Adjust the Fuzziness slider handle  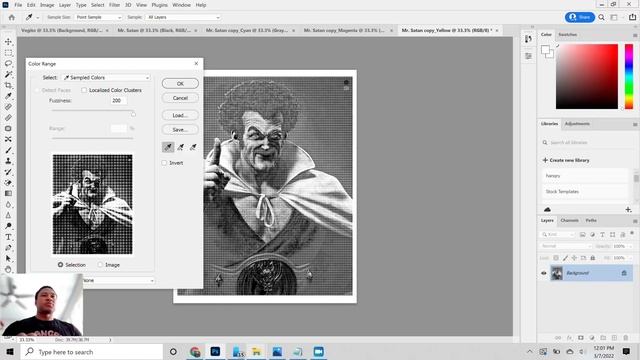pyautogui.click(x=133, y=114)
